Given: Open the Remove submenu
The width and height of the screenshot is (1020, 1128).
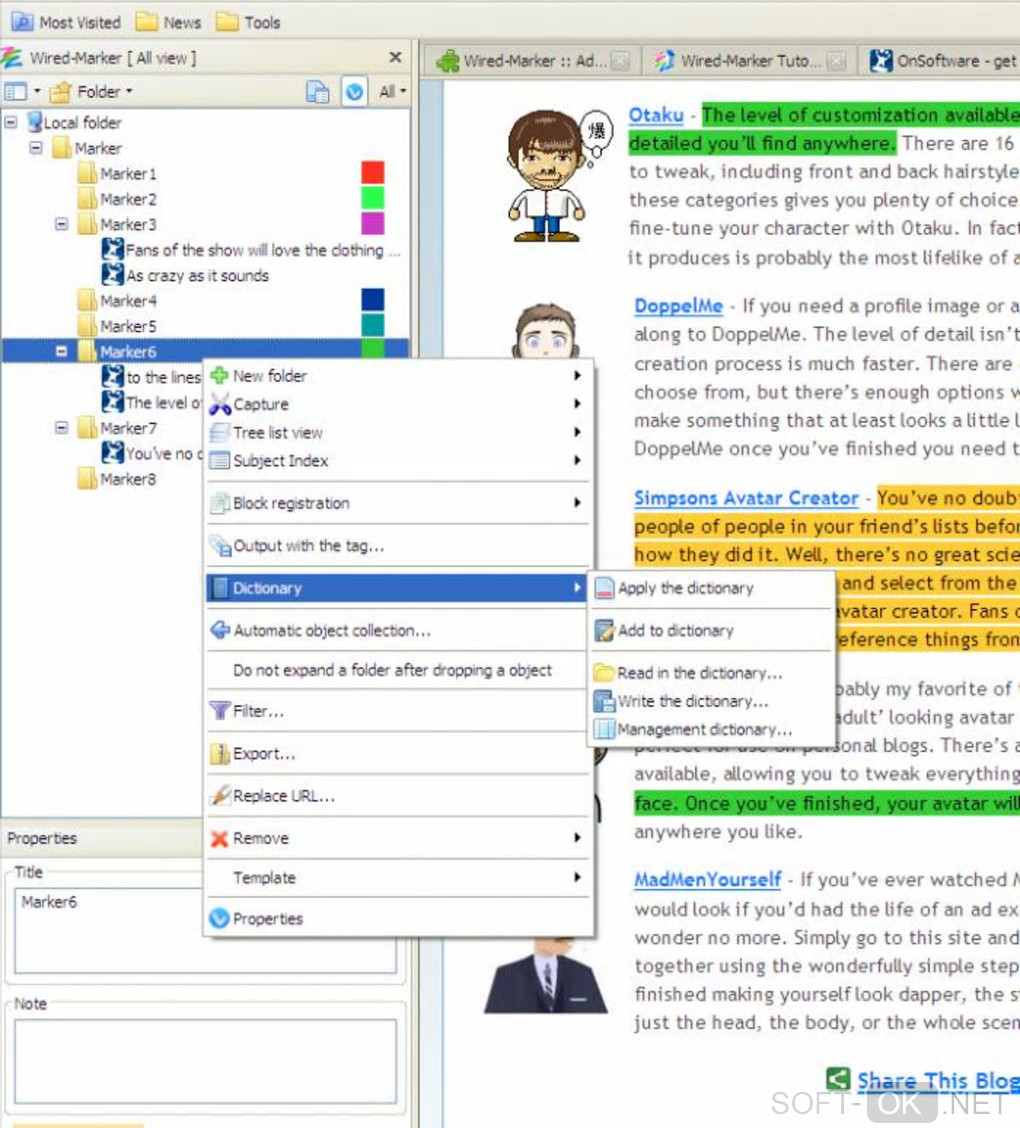Looking at the screenshot, I should coord(398,838).
